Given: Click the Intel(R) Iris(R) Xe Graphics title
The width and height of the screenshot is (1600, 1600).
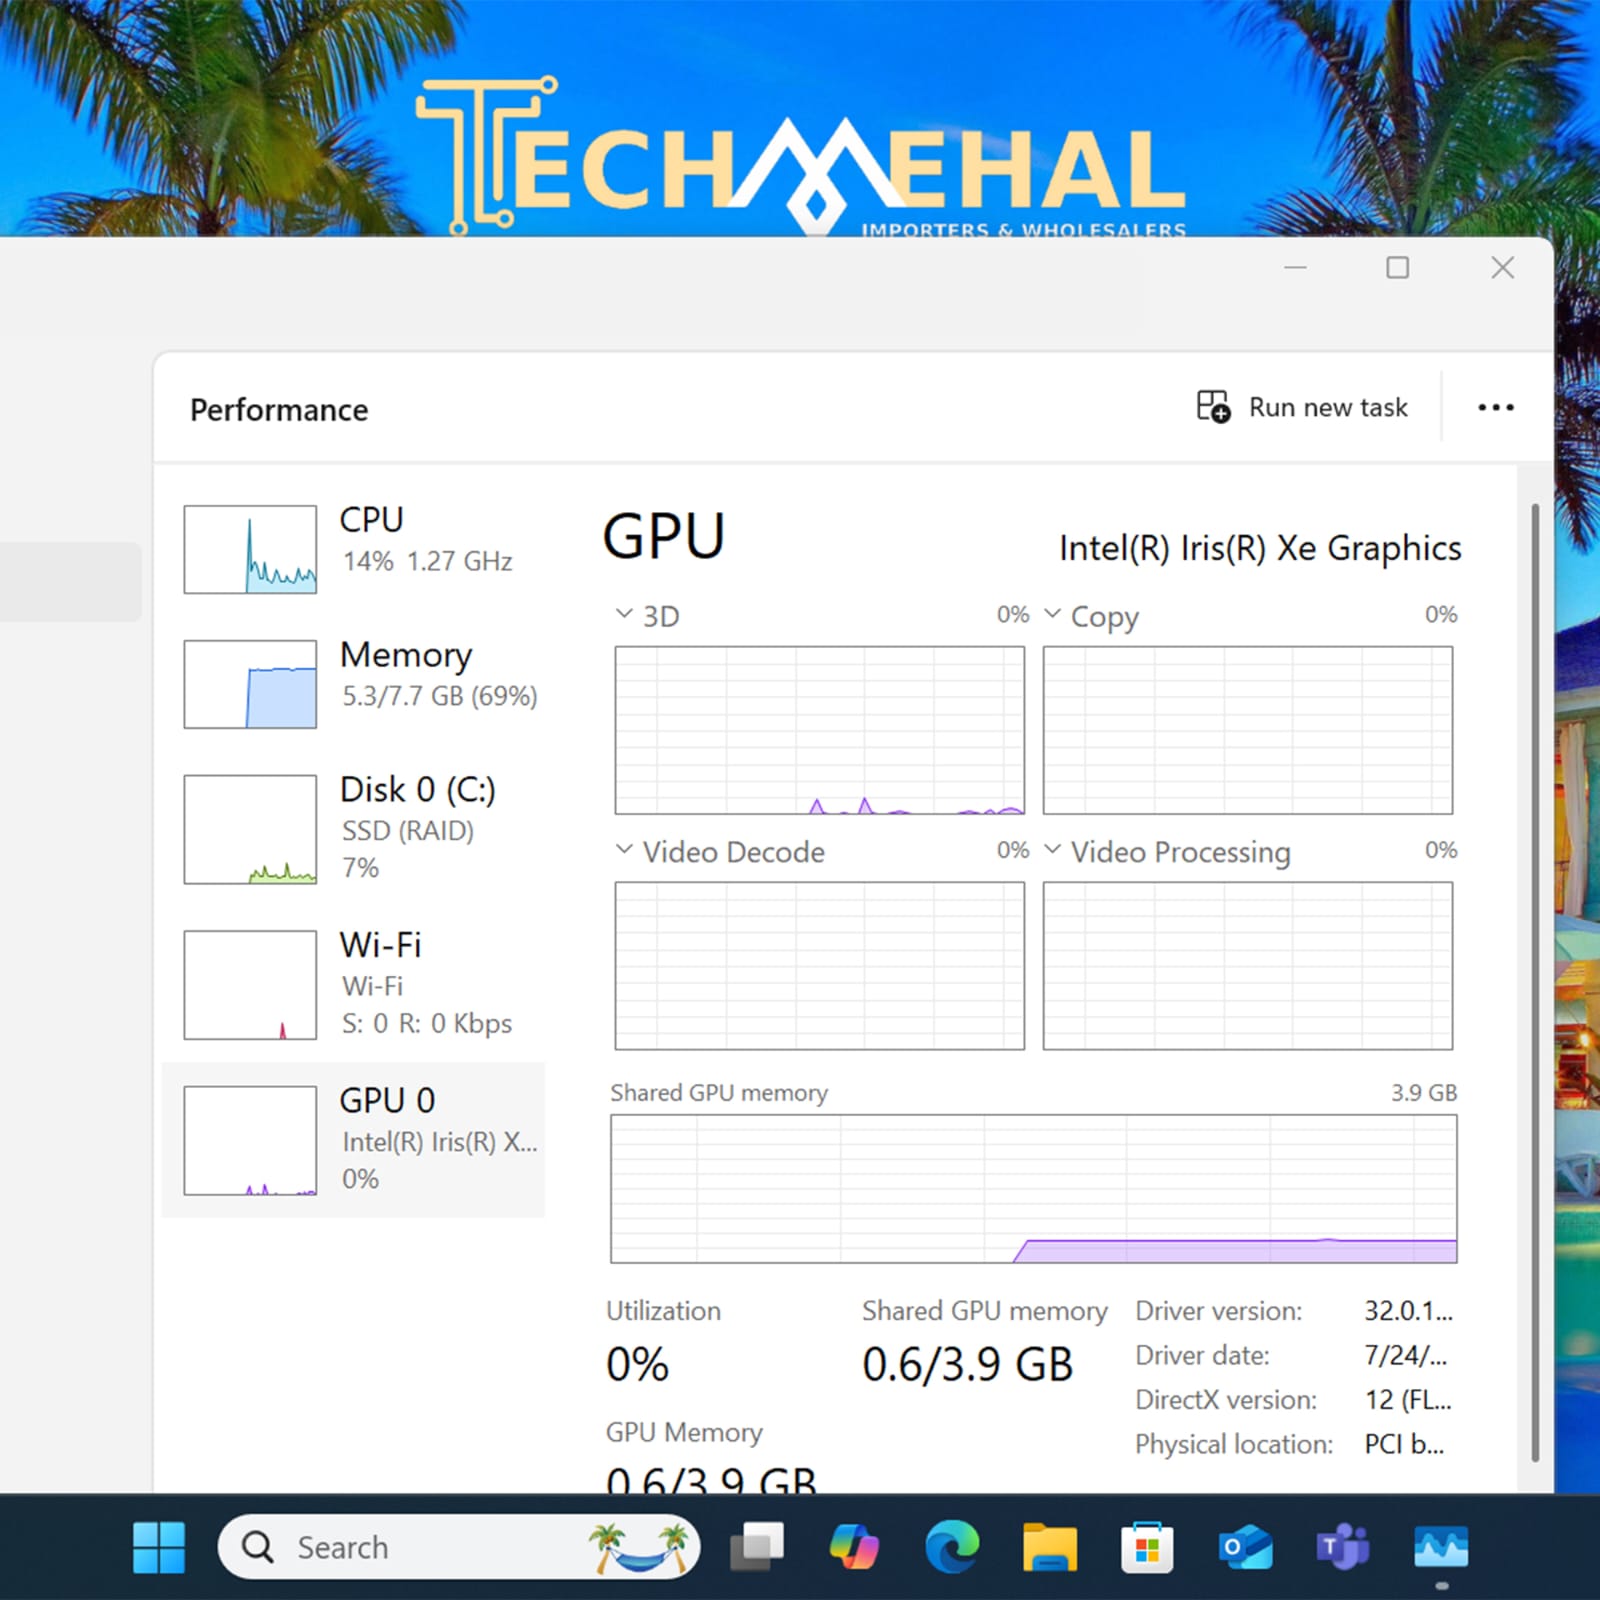Looking at the screenshot, I should pos(1260,548).
